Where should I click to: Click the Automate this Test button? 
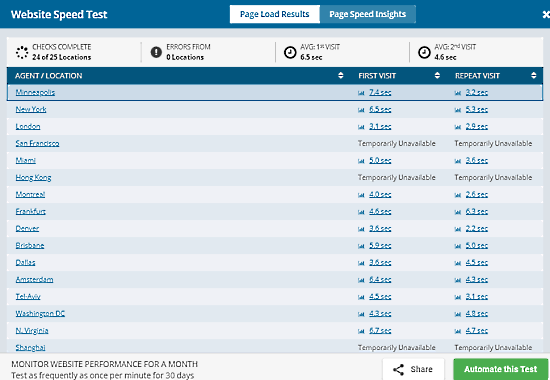501,369
